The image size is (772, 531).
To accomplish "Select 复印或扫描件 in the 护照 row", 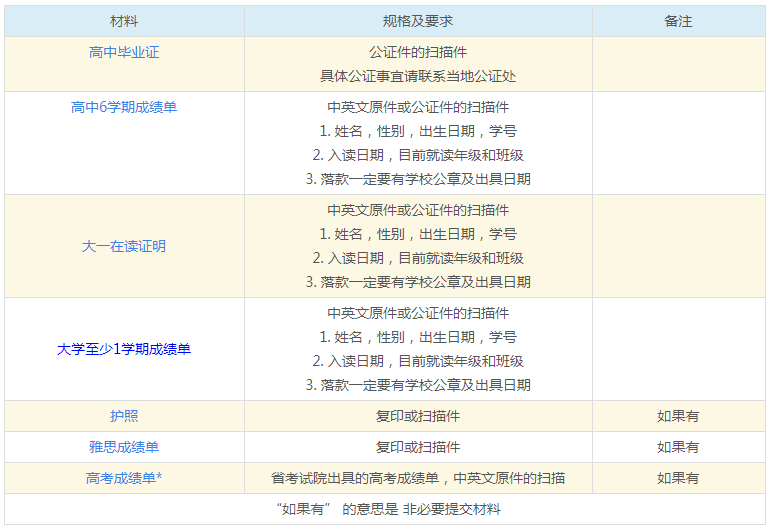I will pyautogui.click(x=418, y=416).
